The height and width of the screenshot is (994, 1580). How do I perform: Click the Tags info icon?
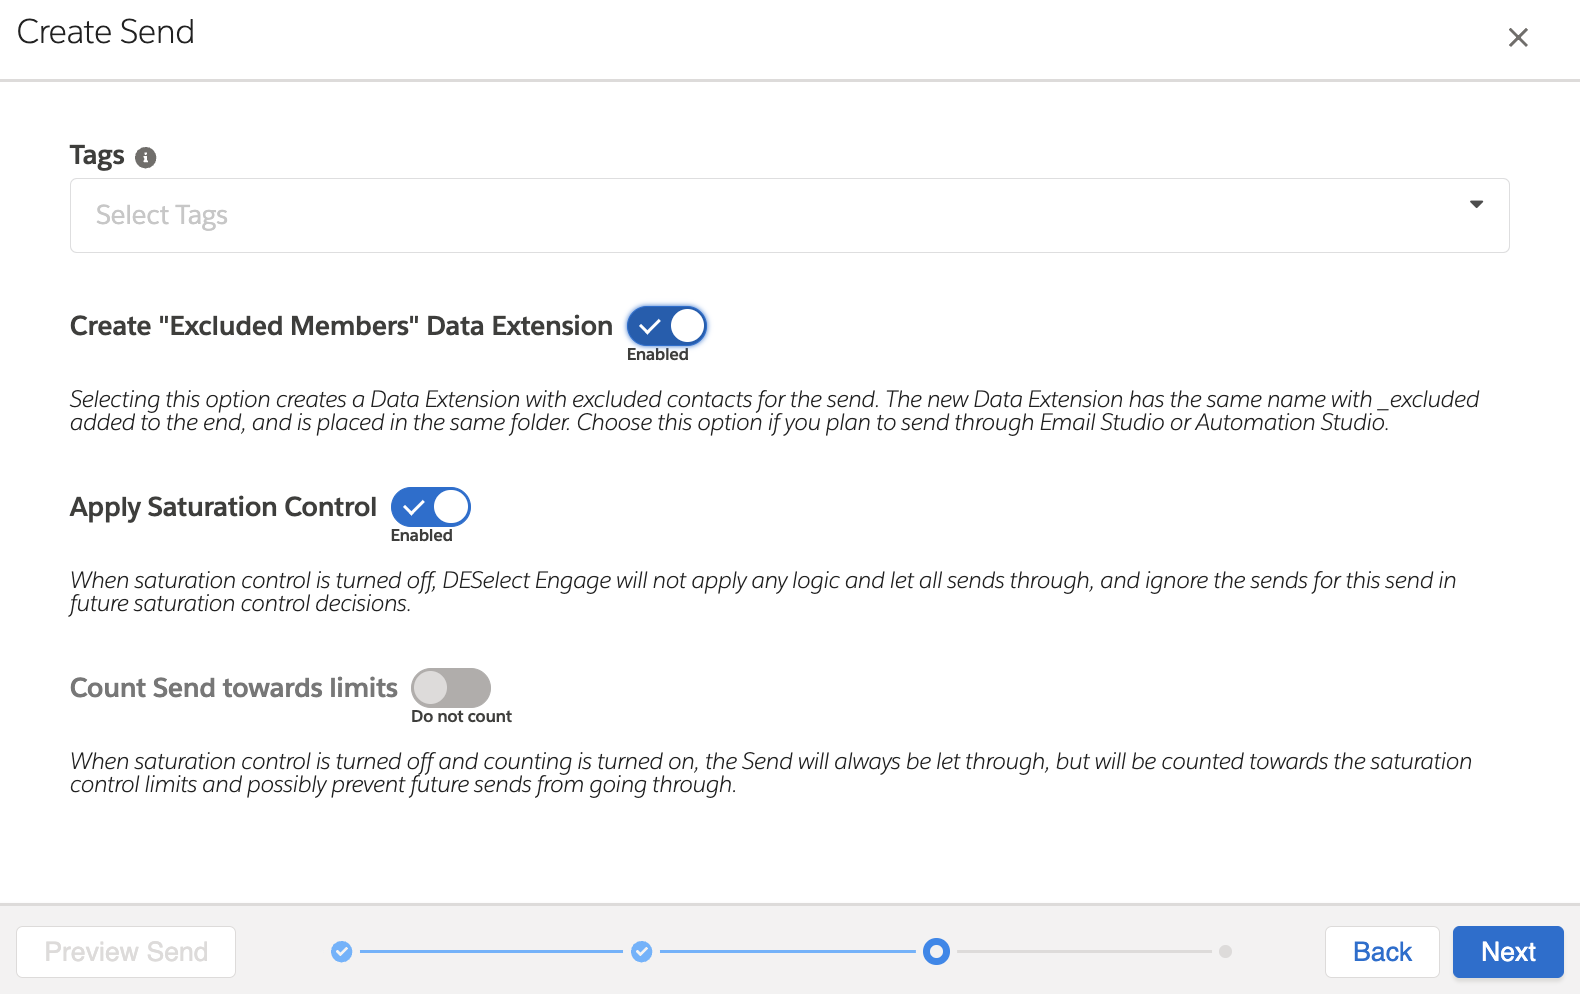(146, 157)
